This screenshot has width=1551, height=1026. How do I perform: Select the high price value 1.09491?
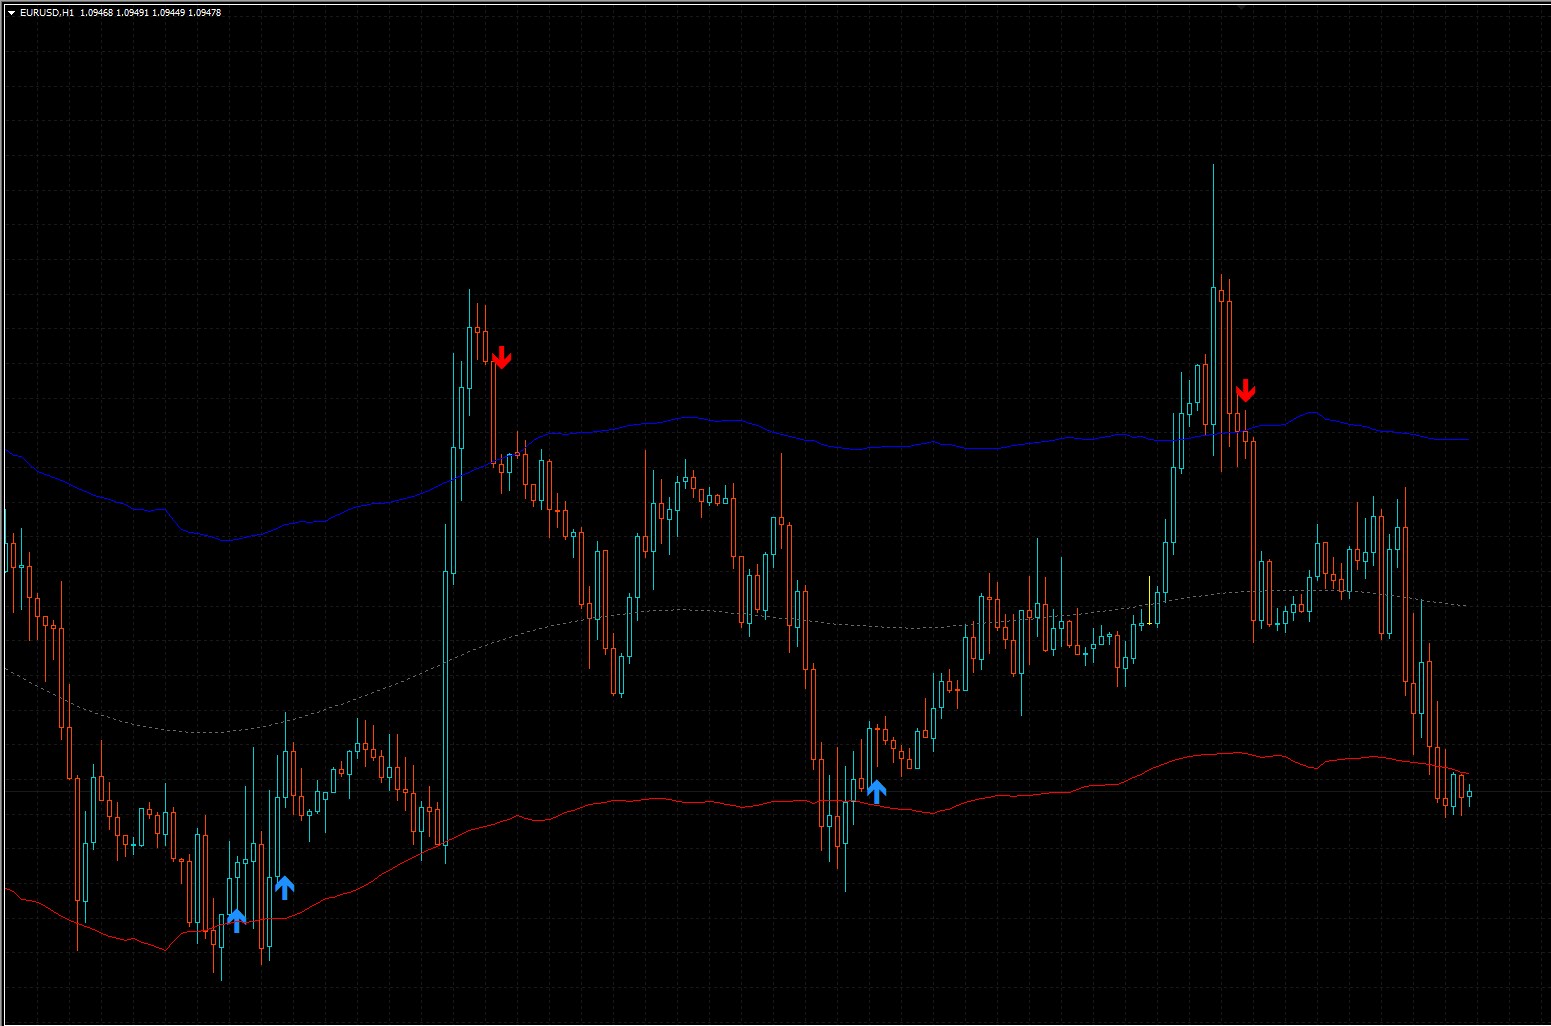pyautogui.click(x=133, y=13)
